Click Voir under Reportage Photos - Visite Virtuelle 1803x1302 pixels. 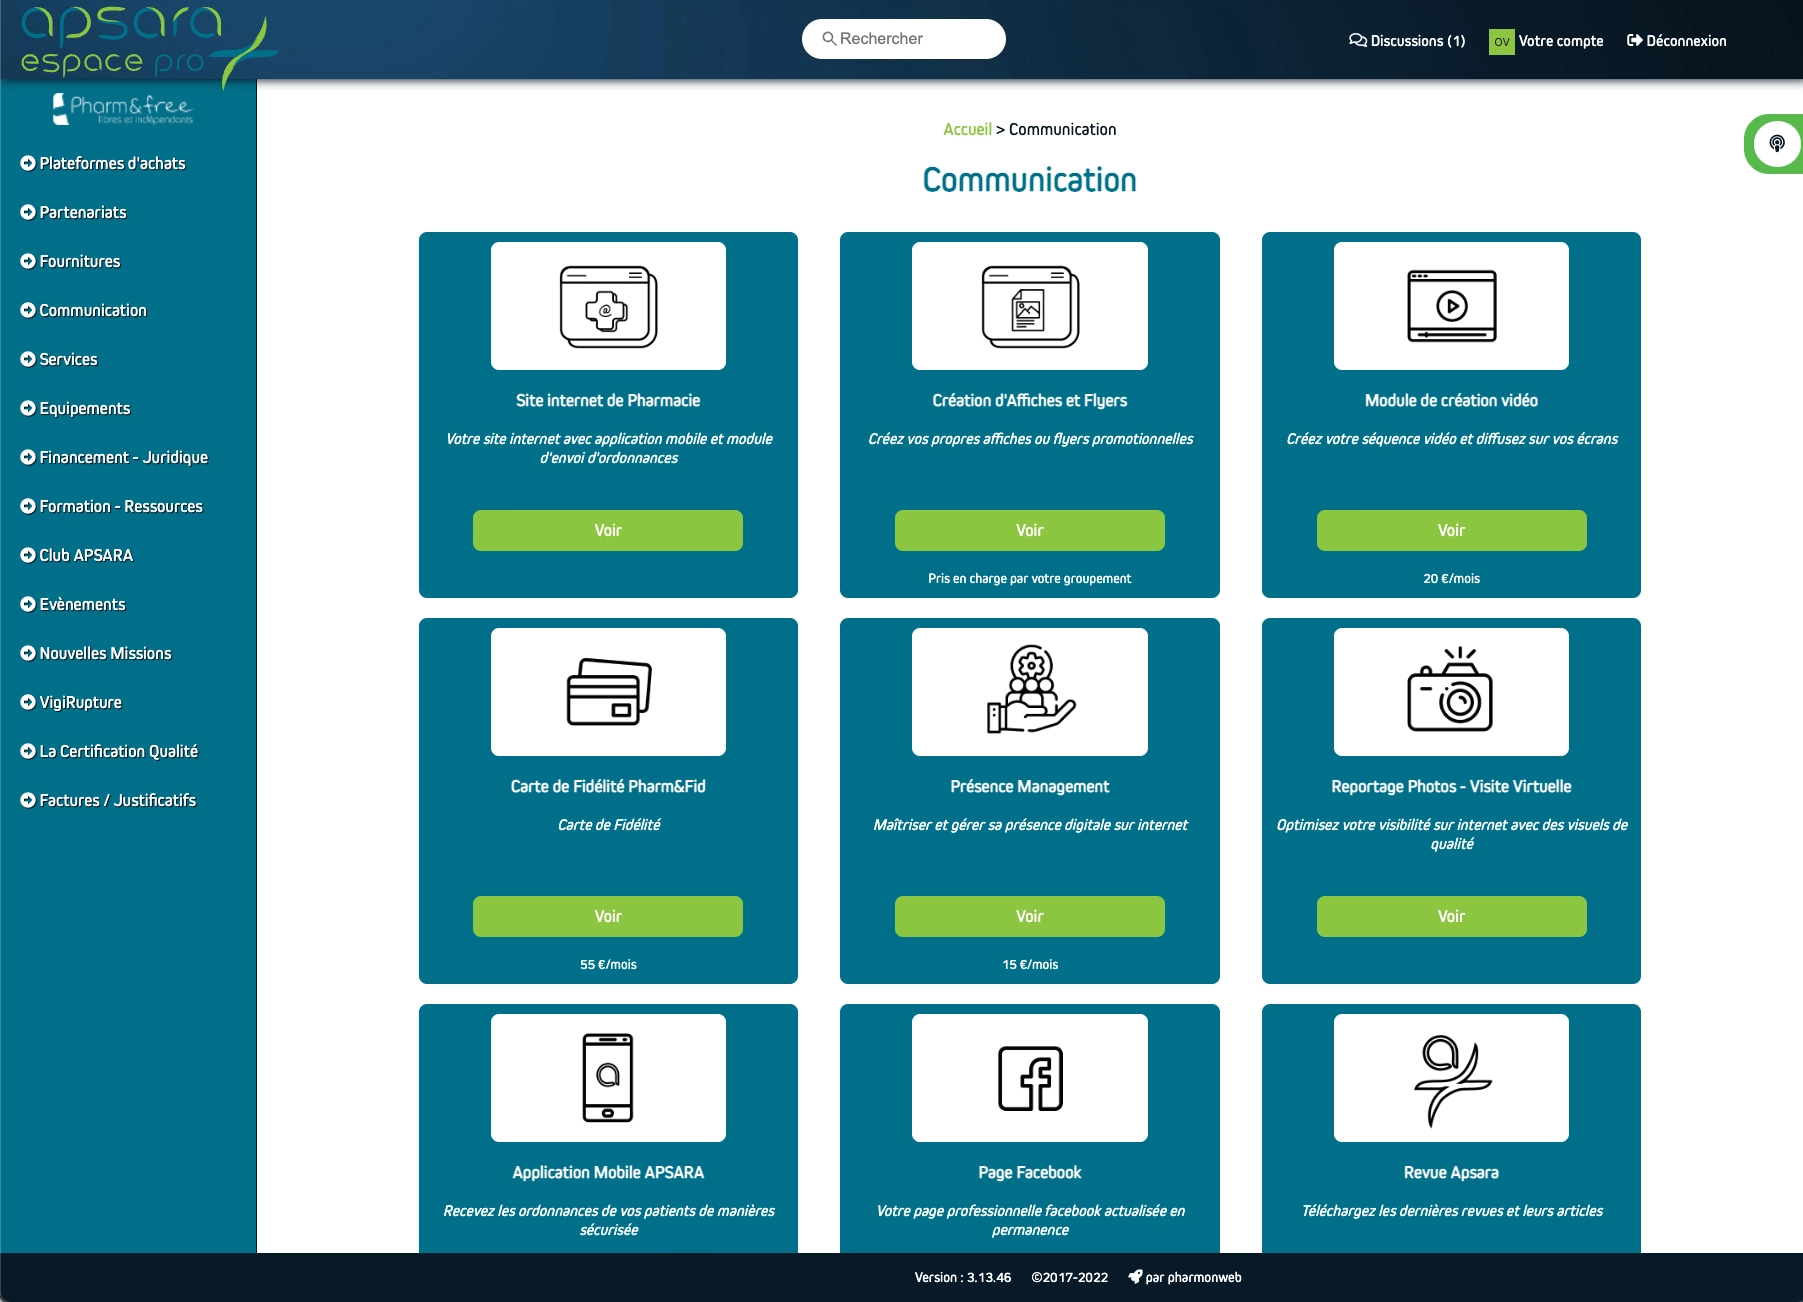(1451, 916)
